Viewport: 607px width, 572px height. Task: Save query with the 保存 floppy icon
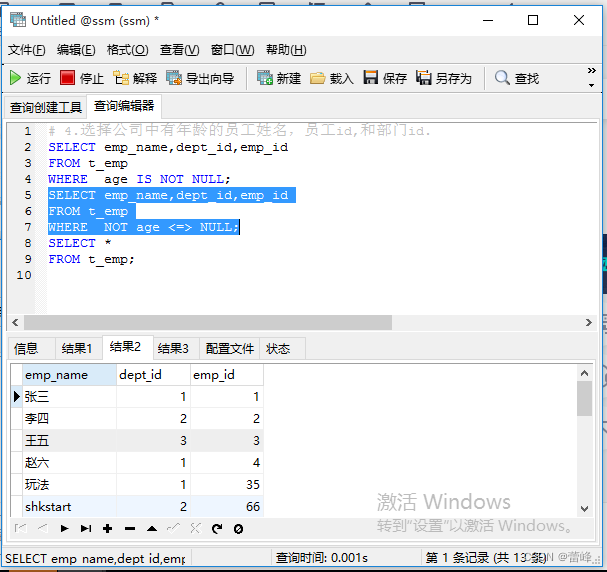click(370, 78)
